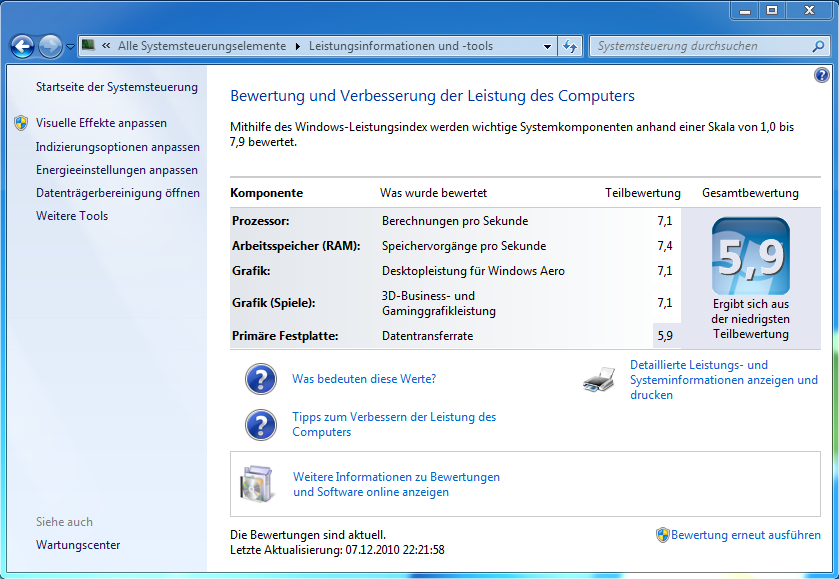The image size is (839, 579).
Task: Click Primäre Festplatte row label
Action: tap(285, 336)
